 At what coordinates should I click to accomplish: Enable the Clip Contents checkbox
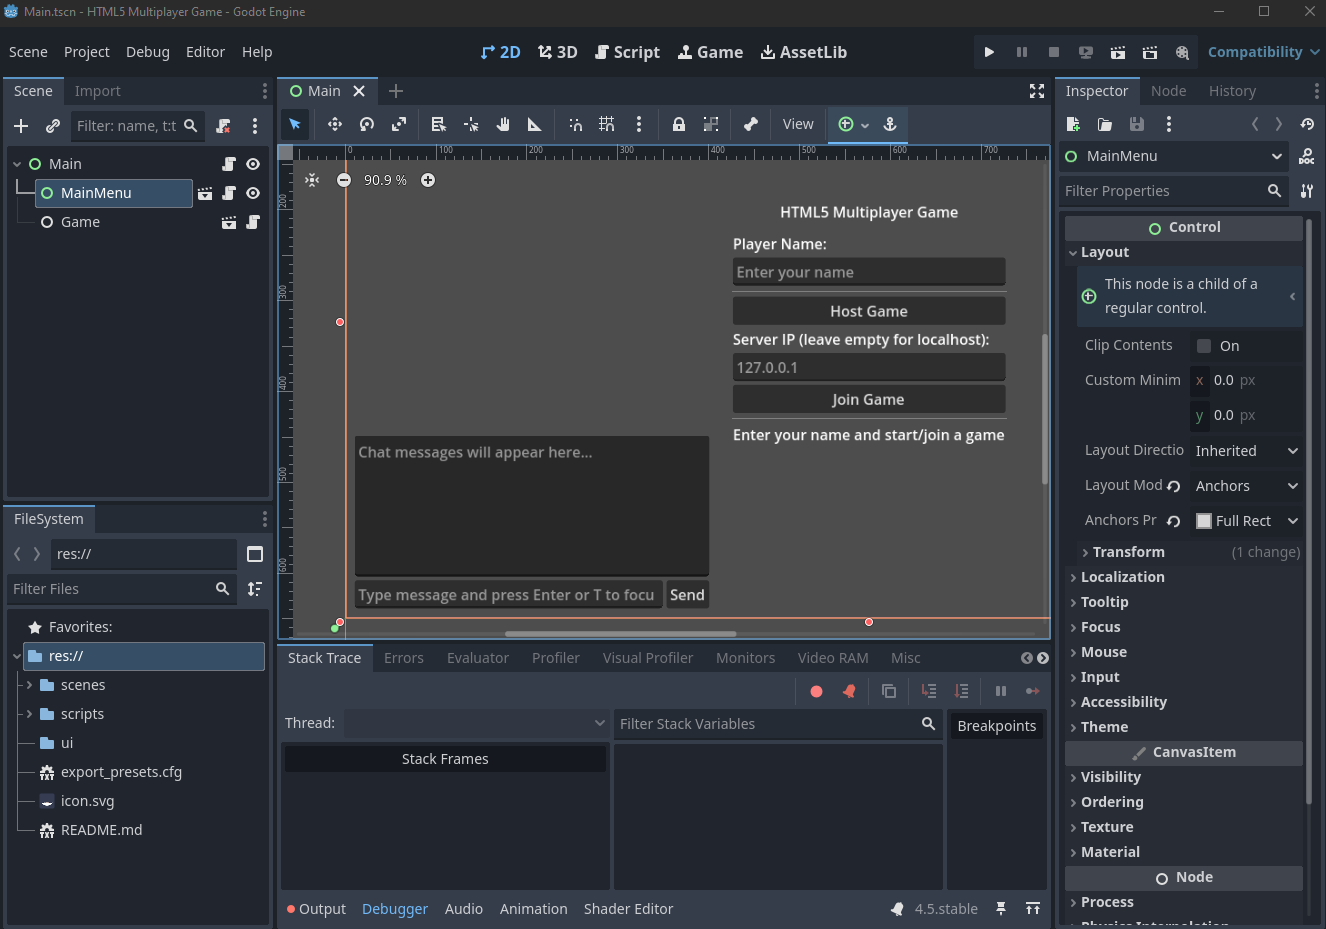[1204, 346]
